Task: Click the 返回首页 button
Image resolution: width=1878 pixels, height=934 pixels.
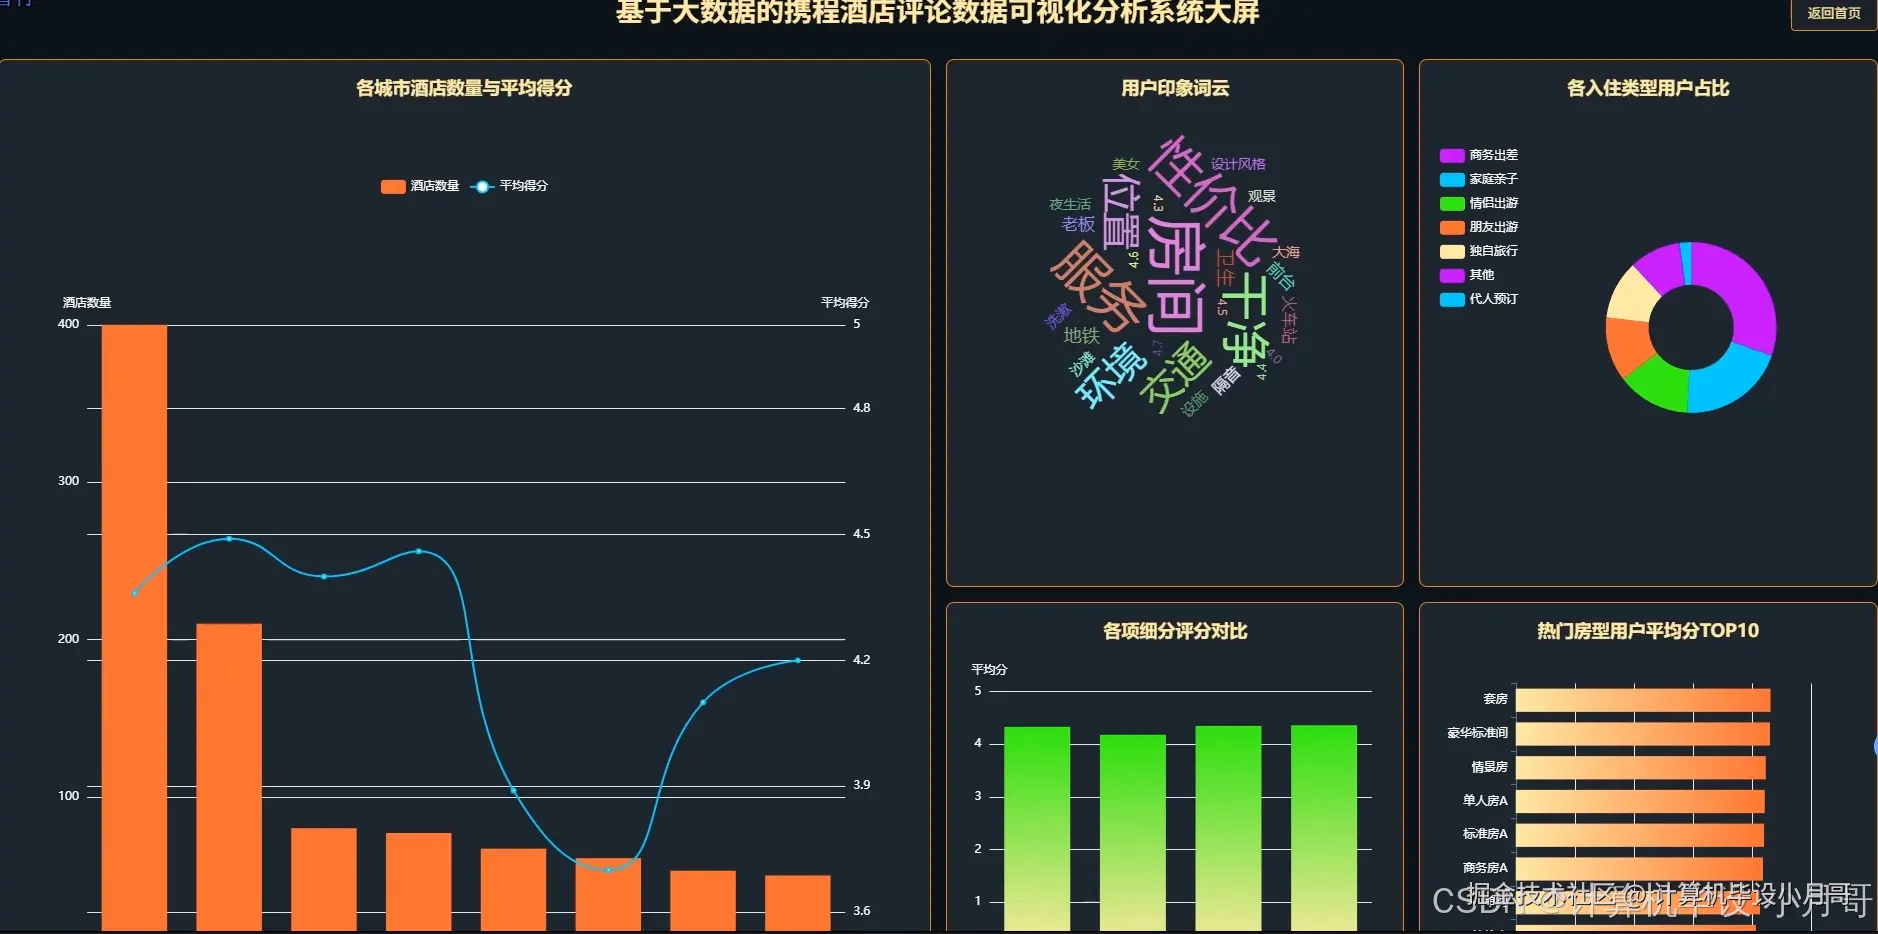Action: [1833, 13]
